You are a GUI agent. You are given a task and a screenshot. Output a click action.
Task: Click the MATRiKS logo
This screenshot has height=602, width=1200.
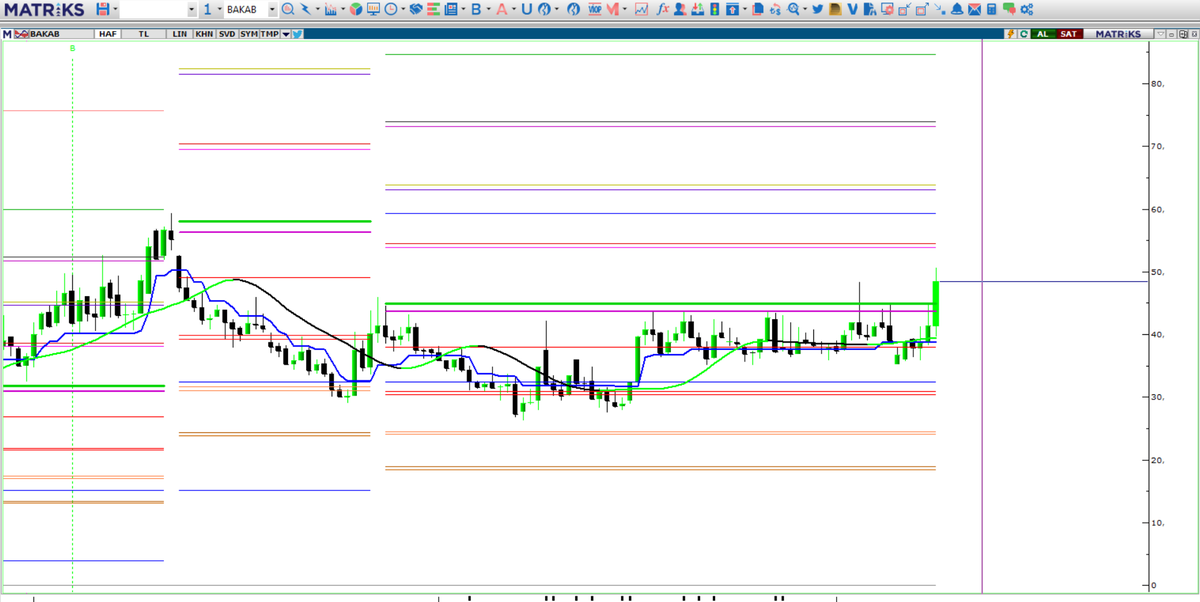(x=43, y=9)
